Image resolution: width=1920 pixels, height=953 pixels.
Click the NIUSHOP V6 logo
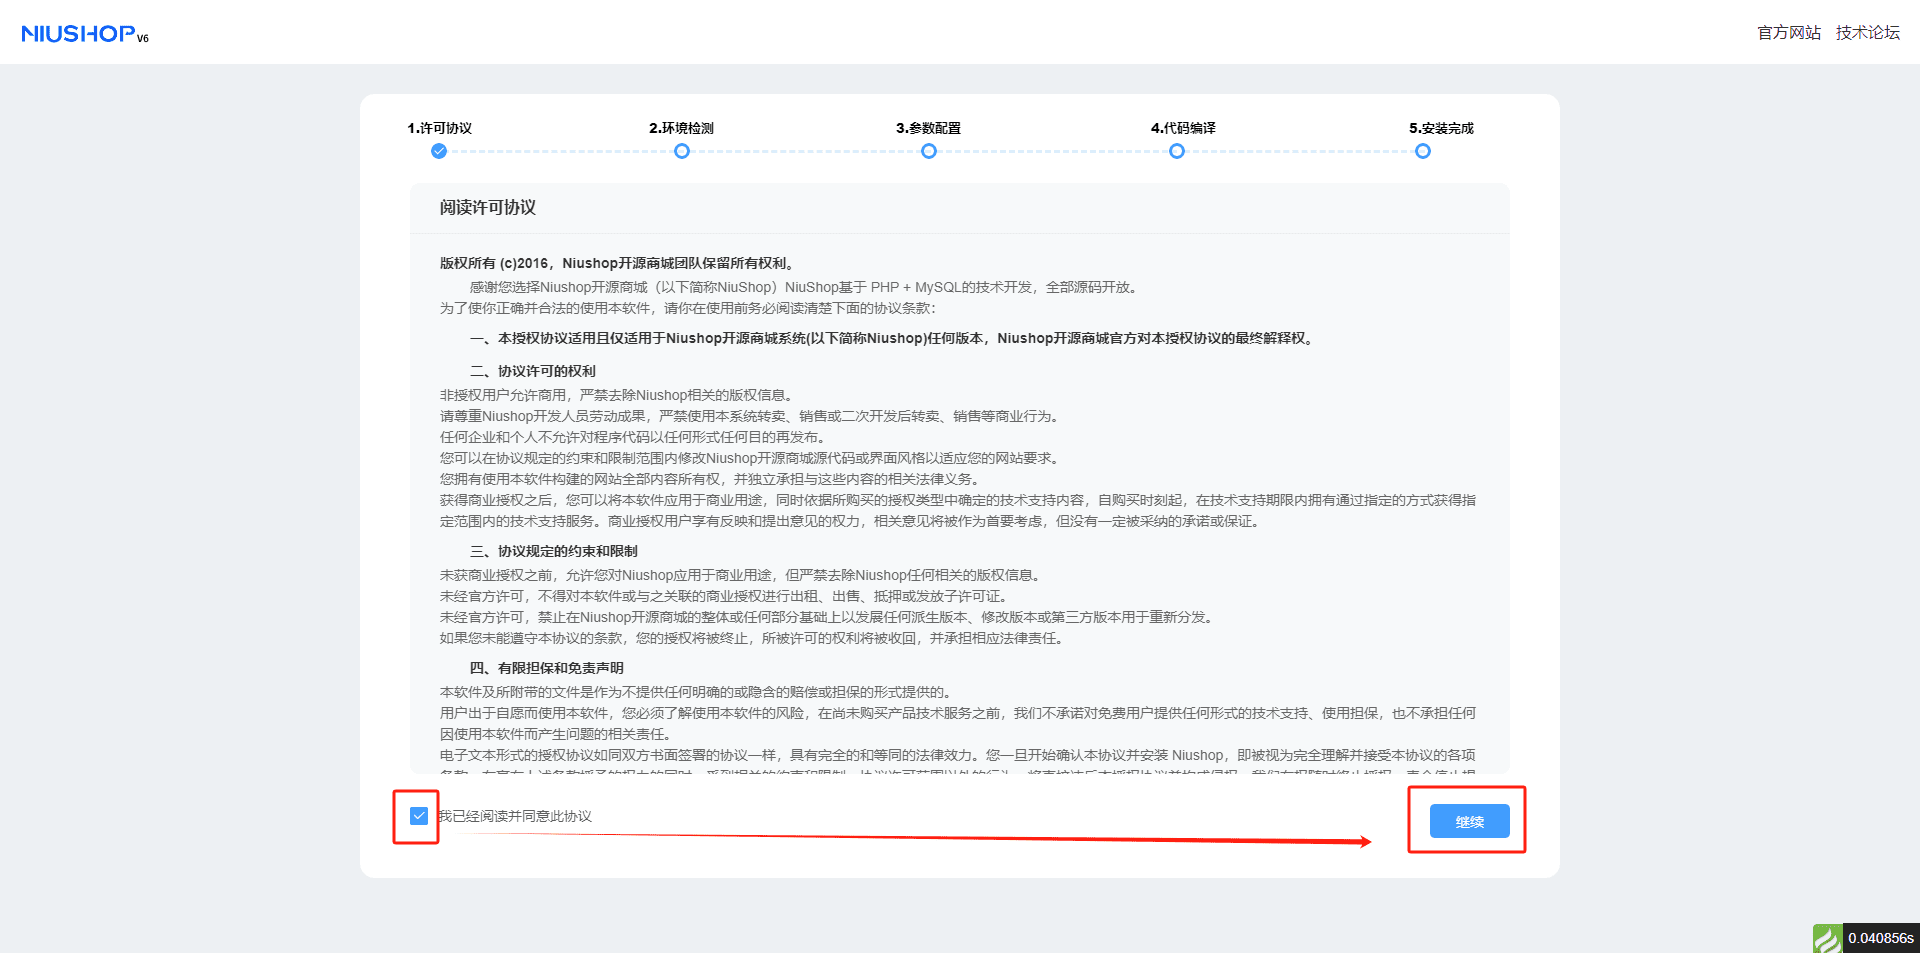click(84, 34)
